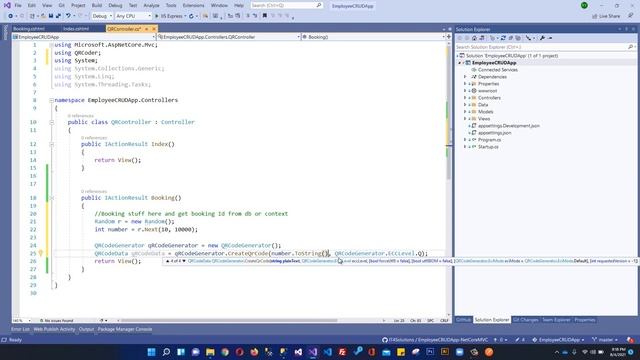640x360 pixels.
Task: Expand the Controllers folder
Action: [465, 98]
